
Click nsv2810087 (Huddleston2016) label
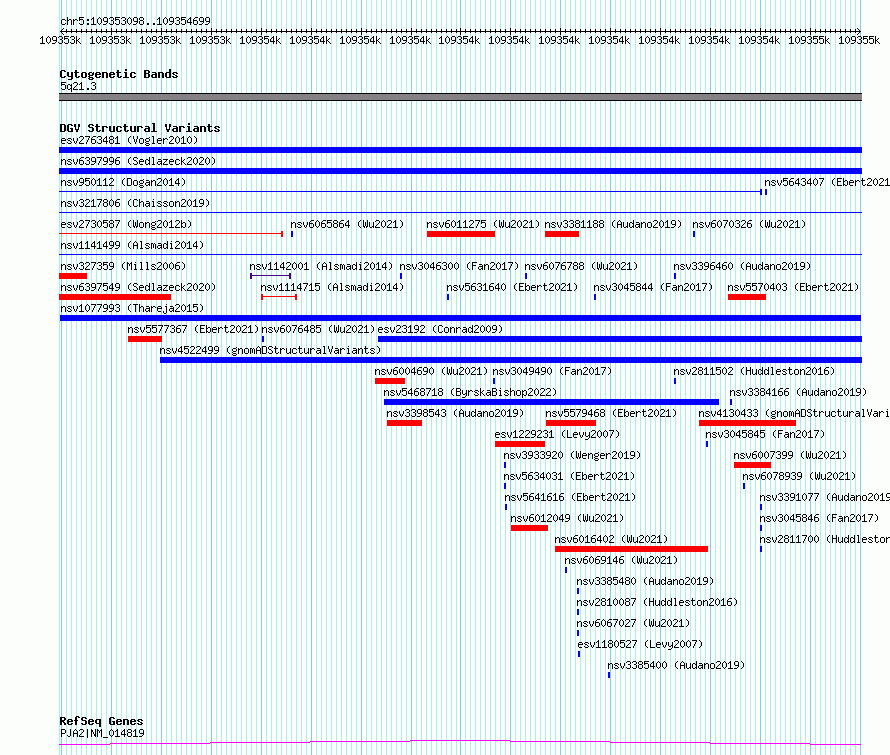point(657,602)
